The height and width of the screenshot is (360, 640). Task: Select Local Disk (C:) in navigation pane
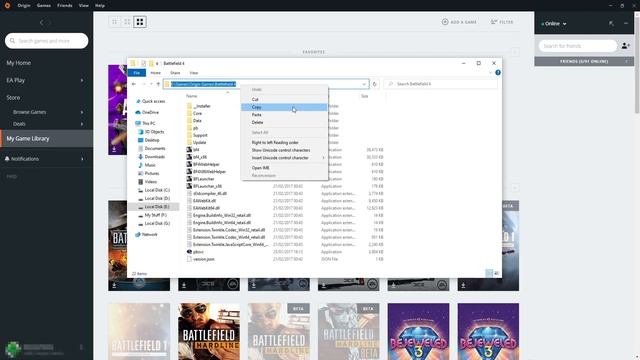157,190
